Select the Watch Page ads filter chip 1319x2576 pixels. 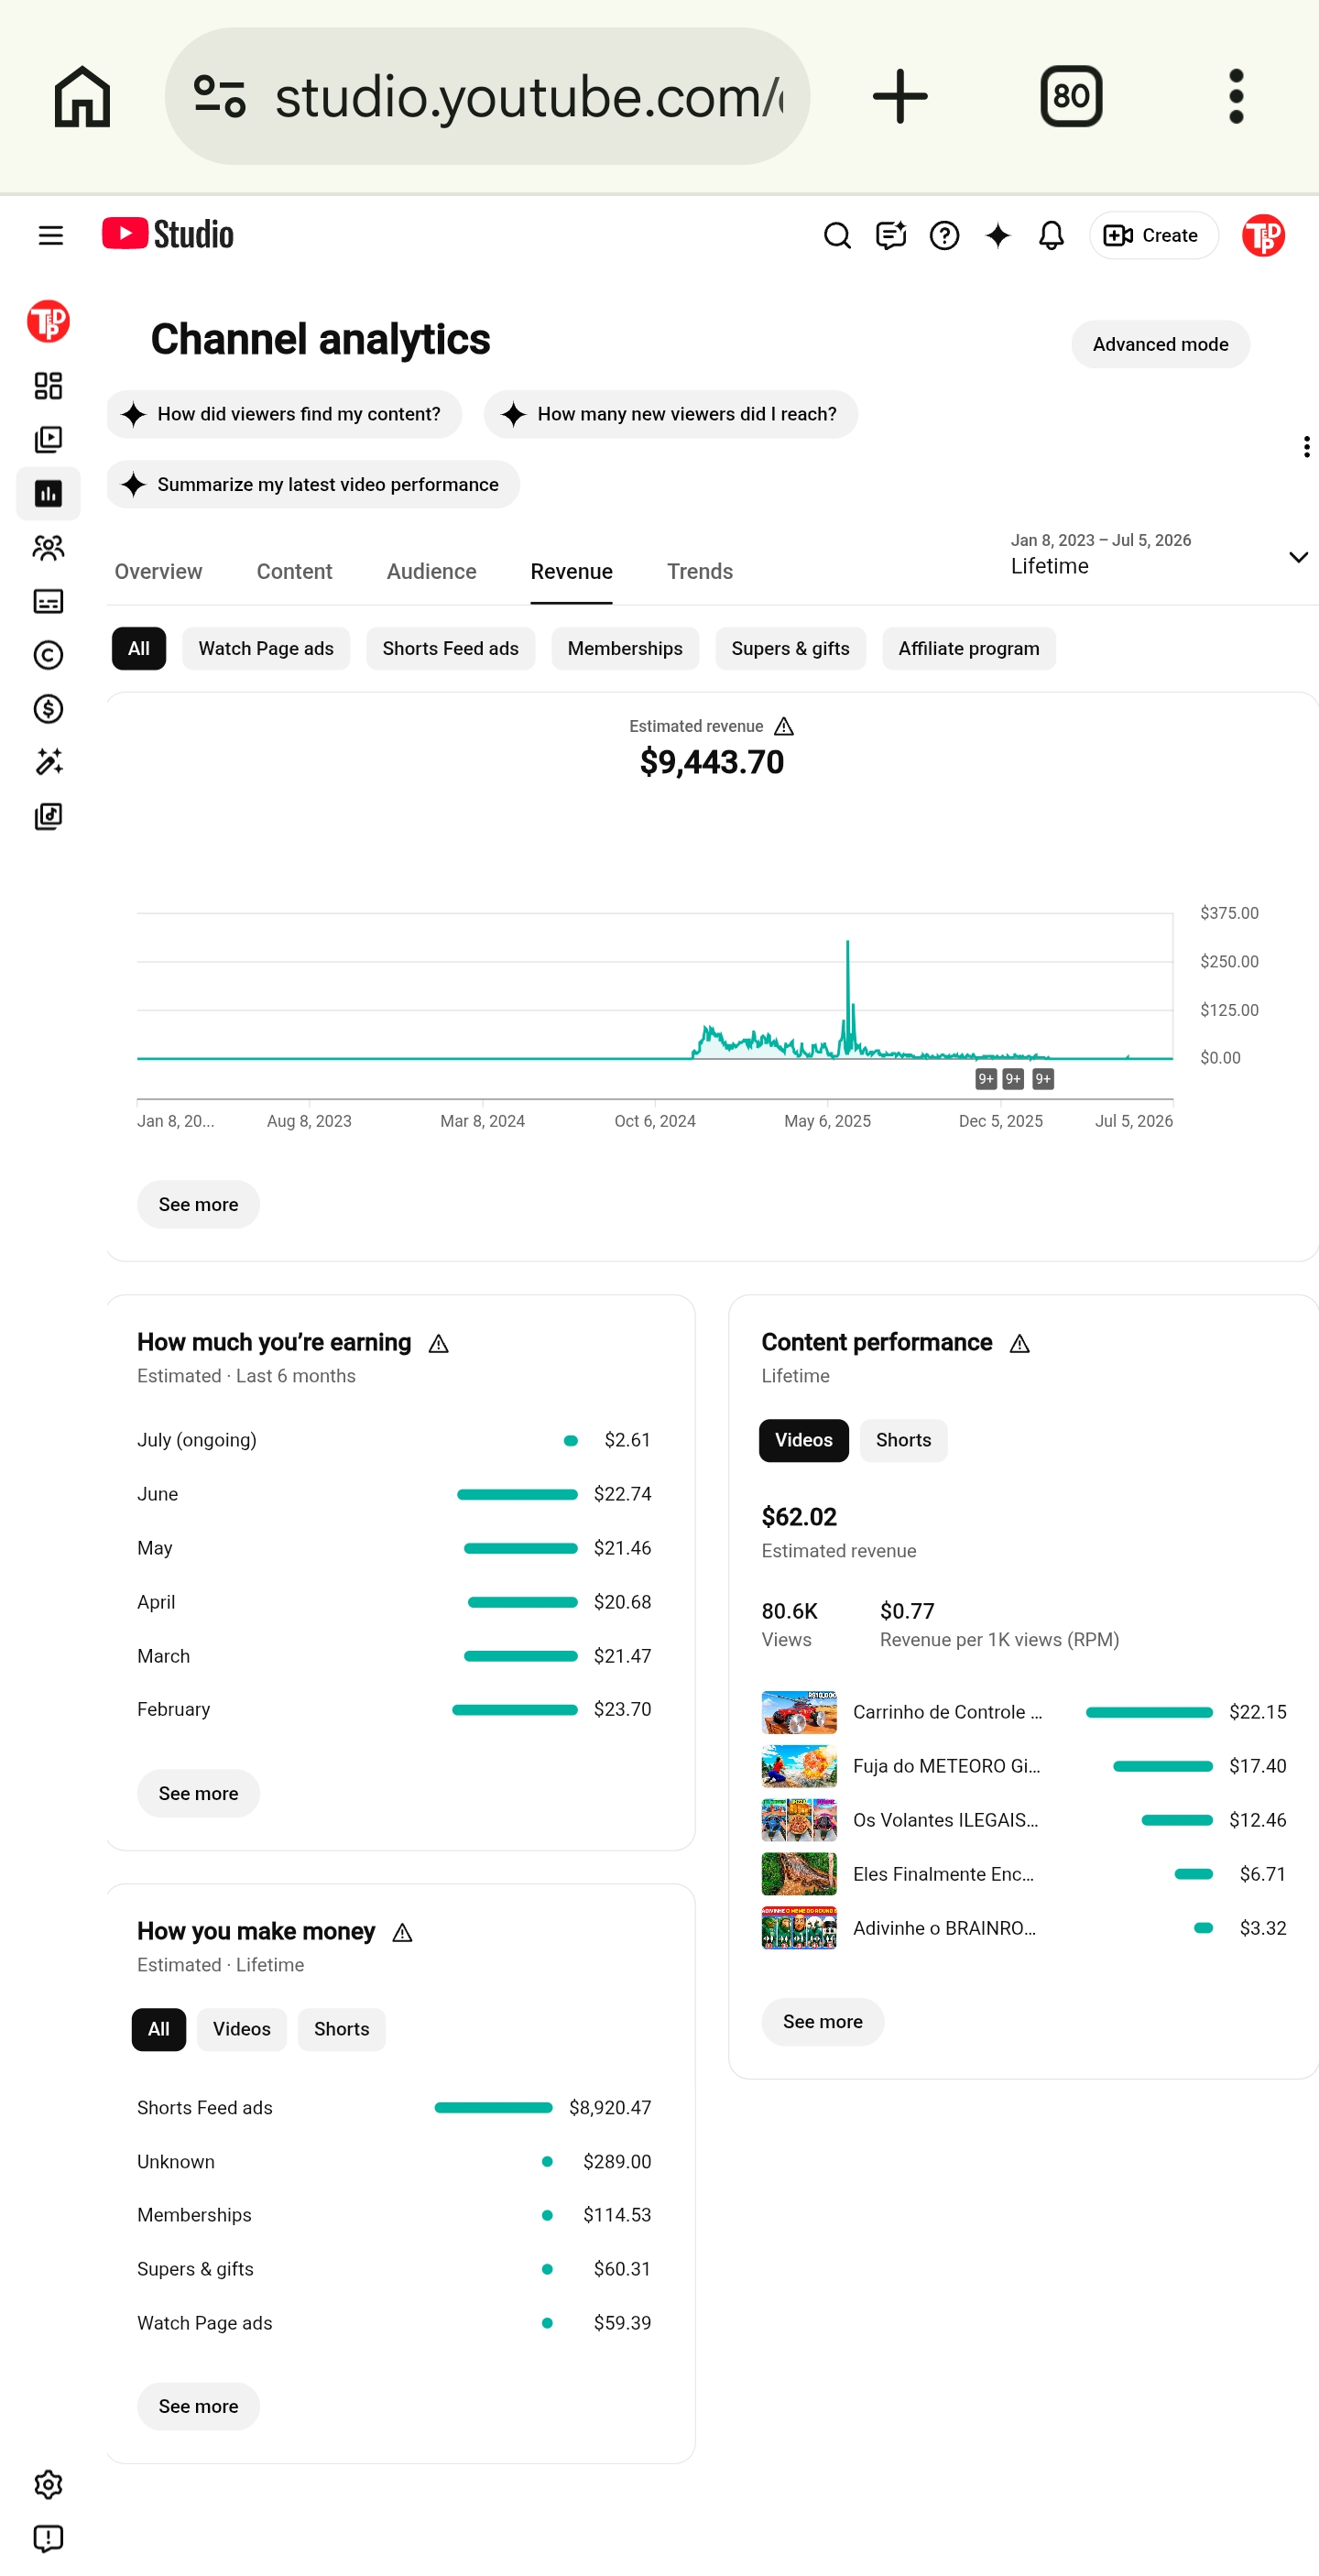266,648
